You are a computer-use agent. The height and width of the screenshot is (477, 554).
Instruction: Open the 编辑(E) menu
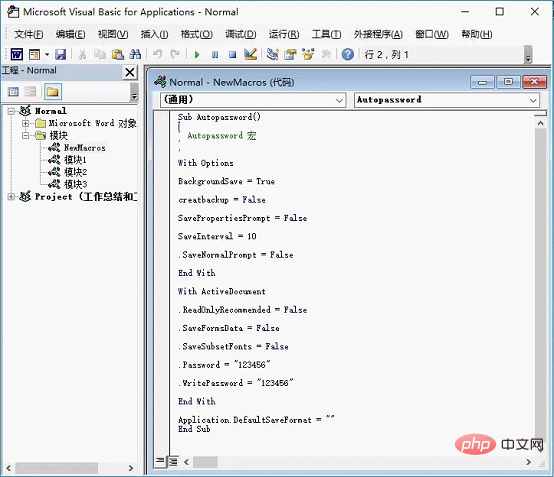point(71,34)
